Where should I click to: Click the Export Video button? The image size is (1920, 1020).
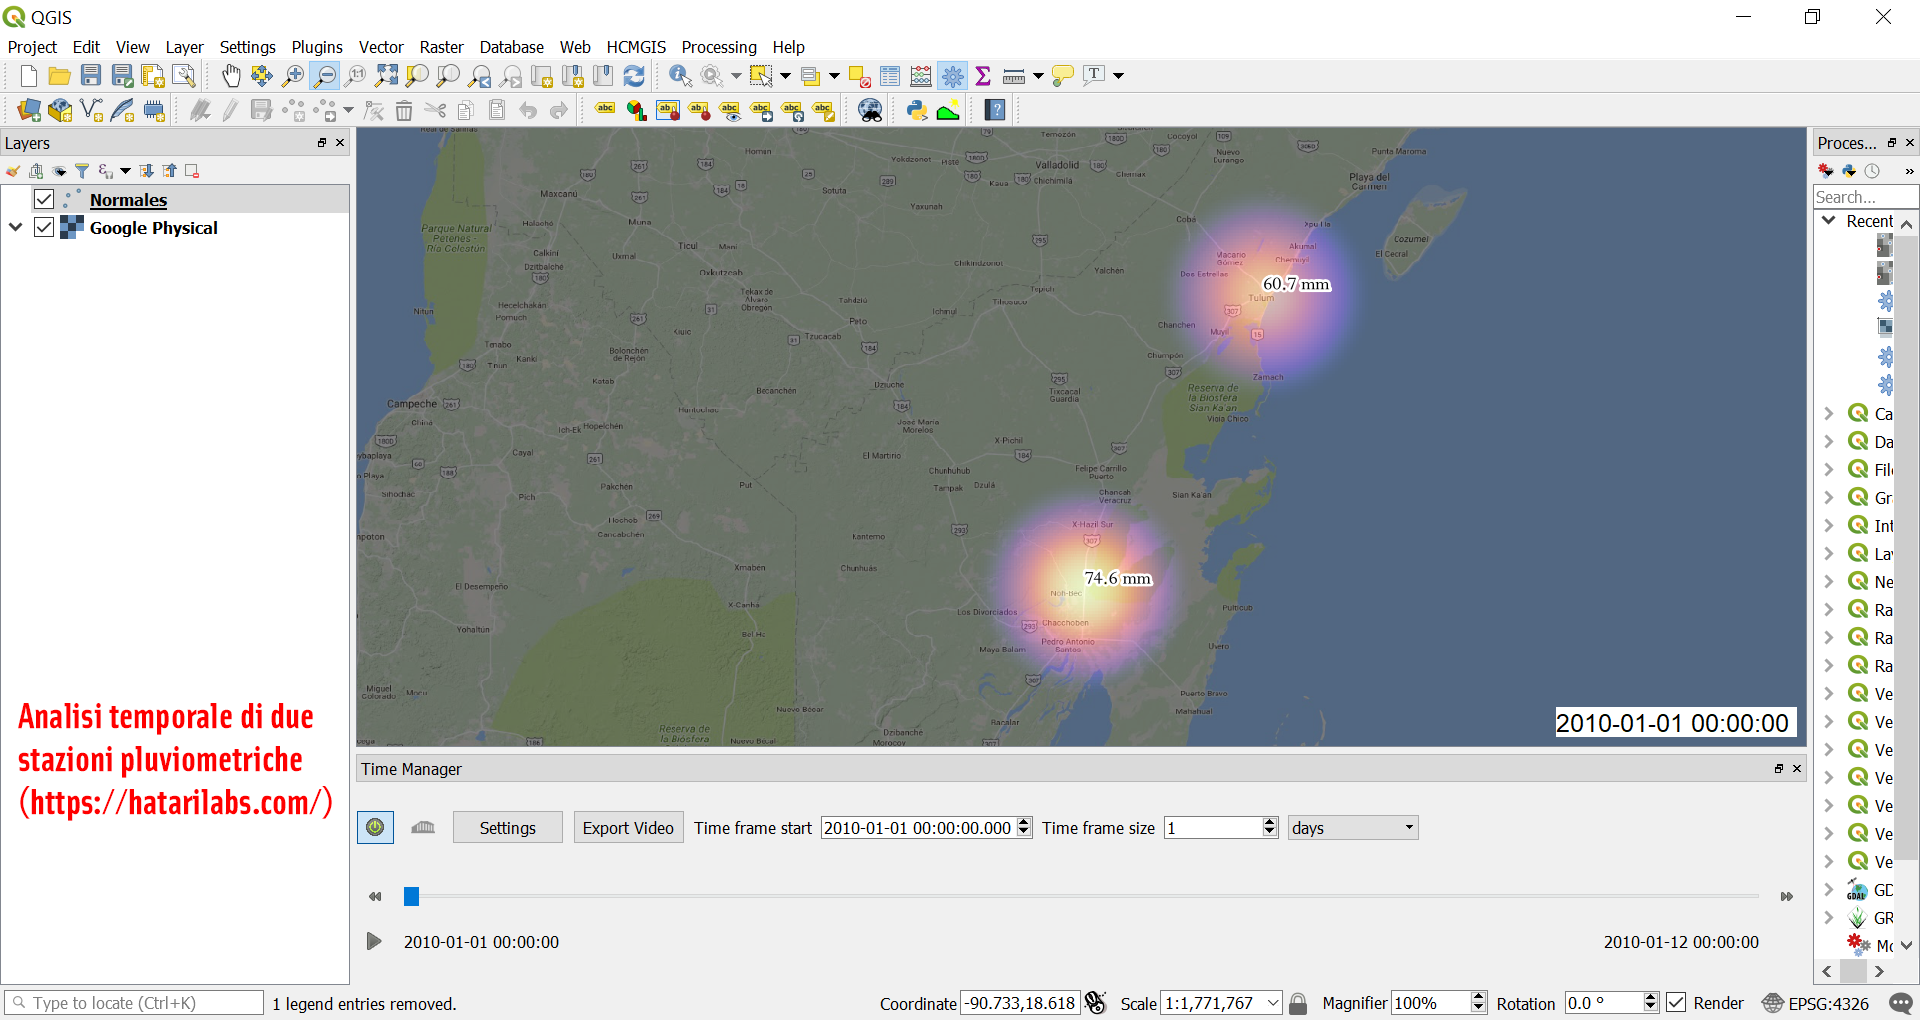point(628,827)
